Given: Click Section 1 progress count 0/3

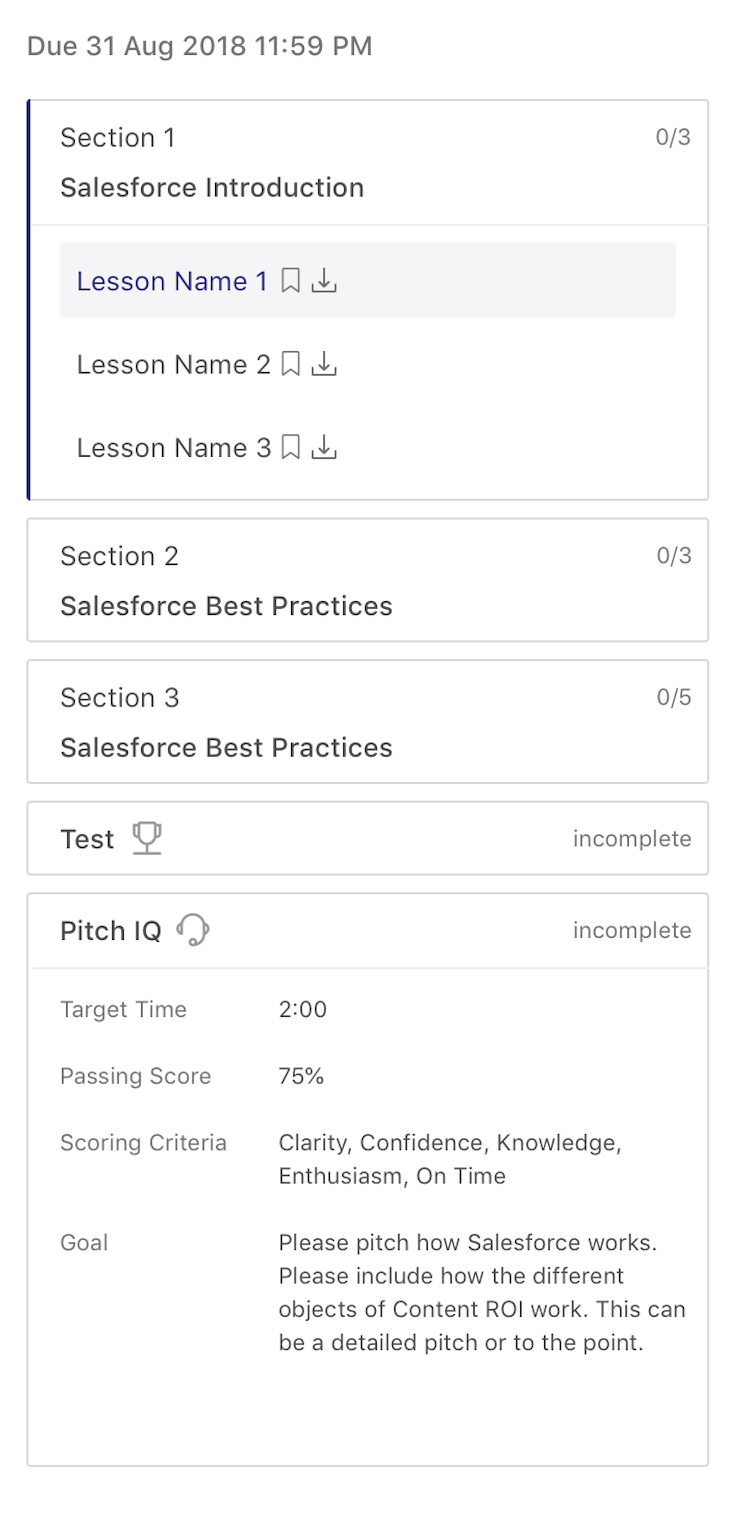Looking at the screenshot, I should click(x=673, y=137).
